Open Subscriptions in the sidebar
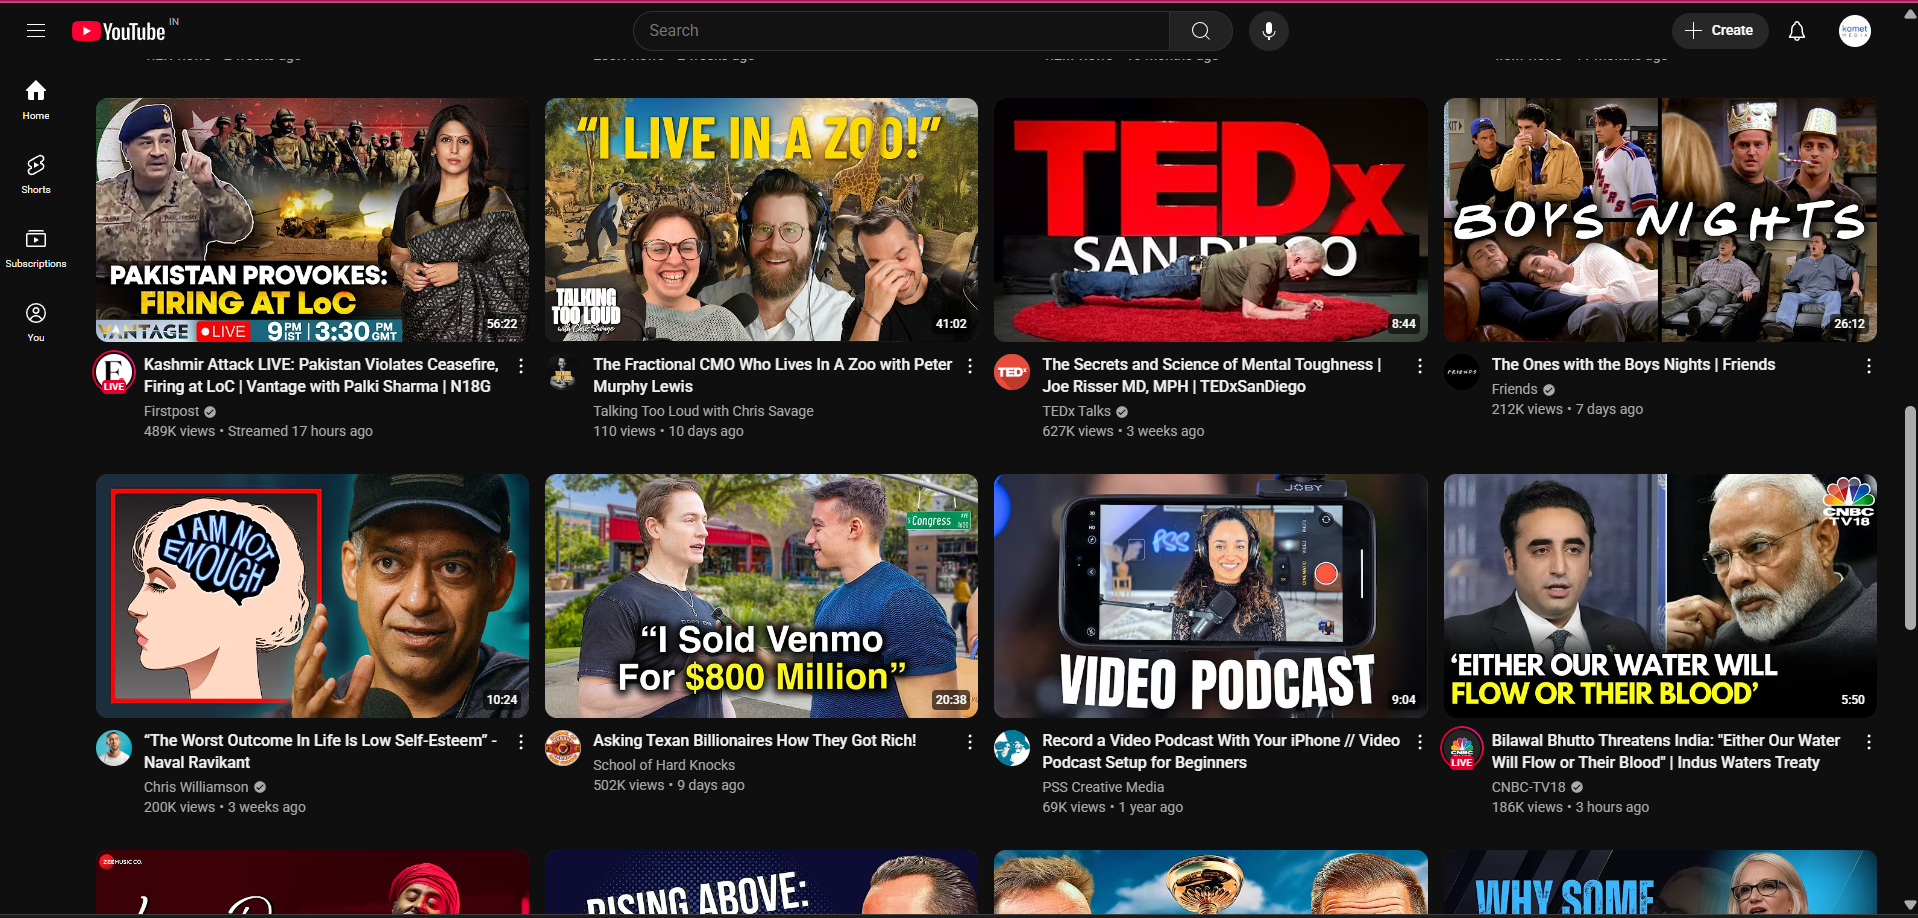1918x918 pixels. 36,248
